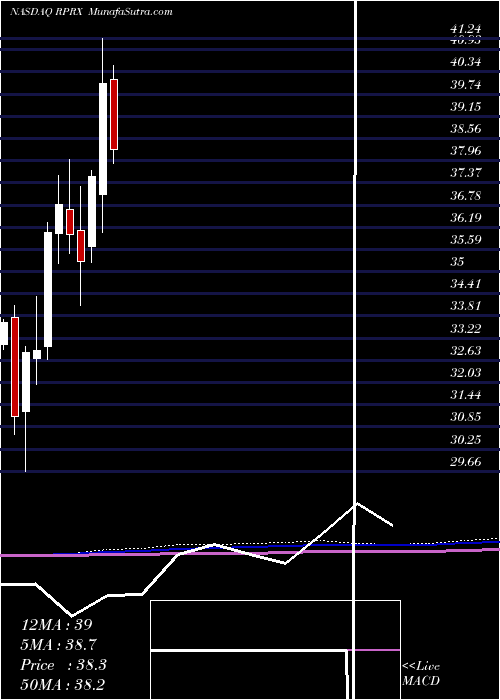
Task: Click the 39.15 price axis label
Action: (x=466, y=107)
